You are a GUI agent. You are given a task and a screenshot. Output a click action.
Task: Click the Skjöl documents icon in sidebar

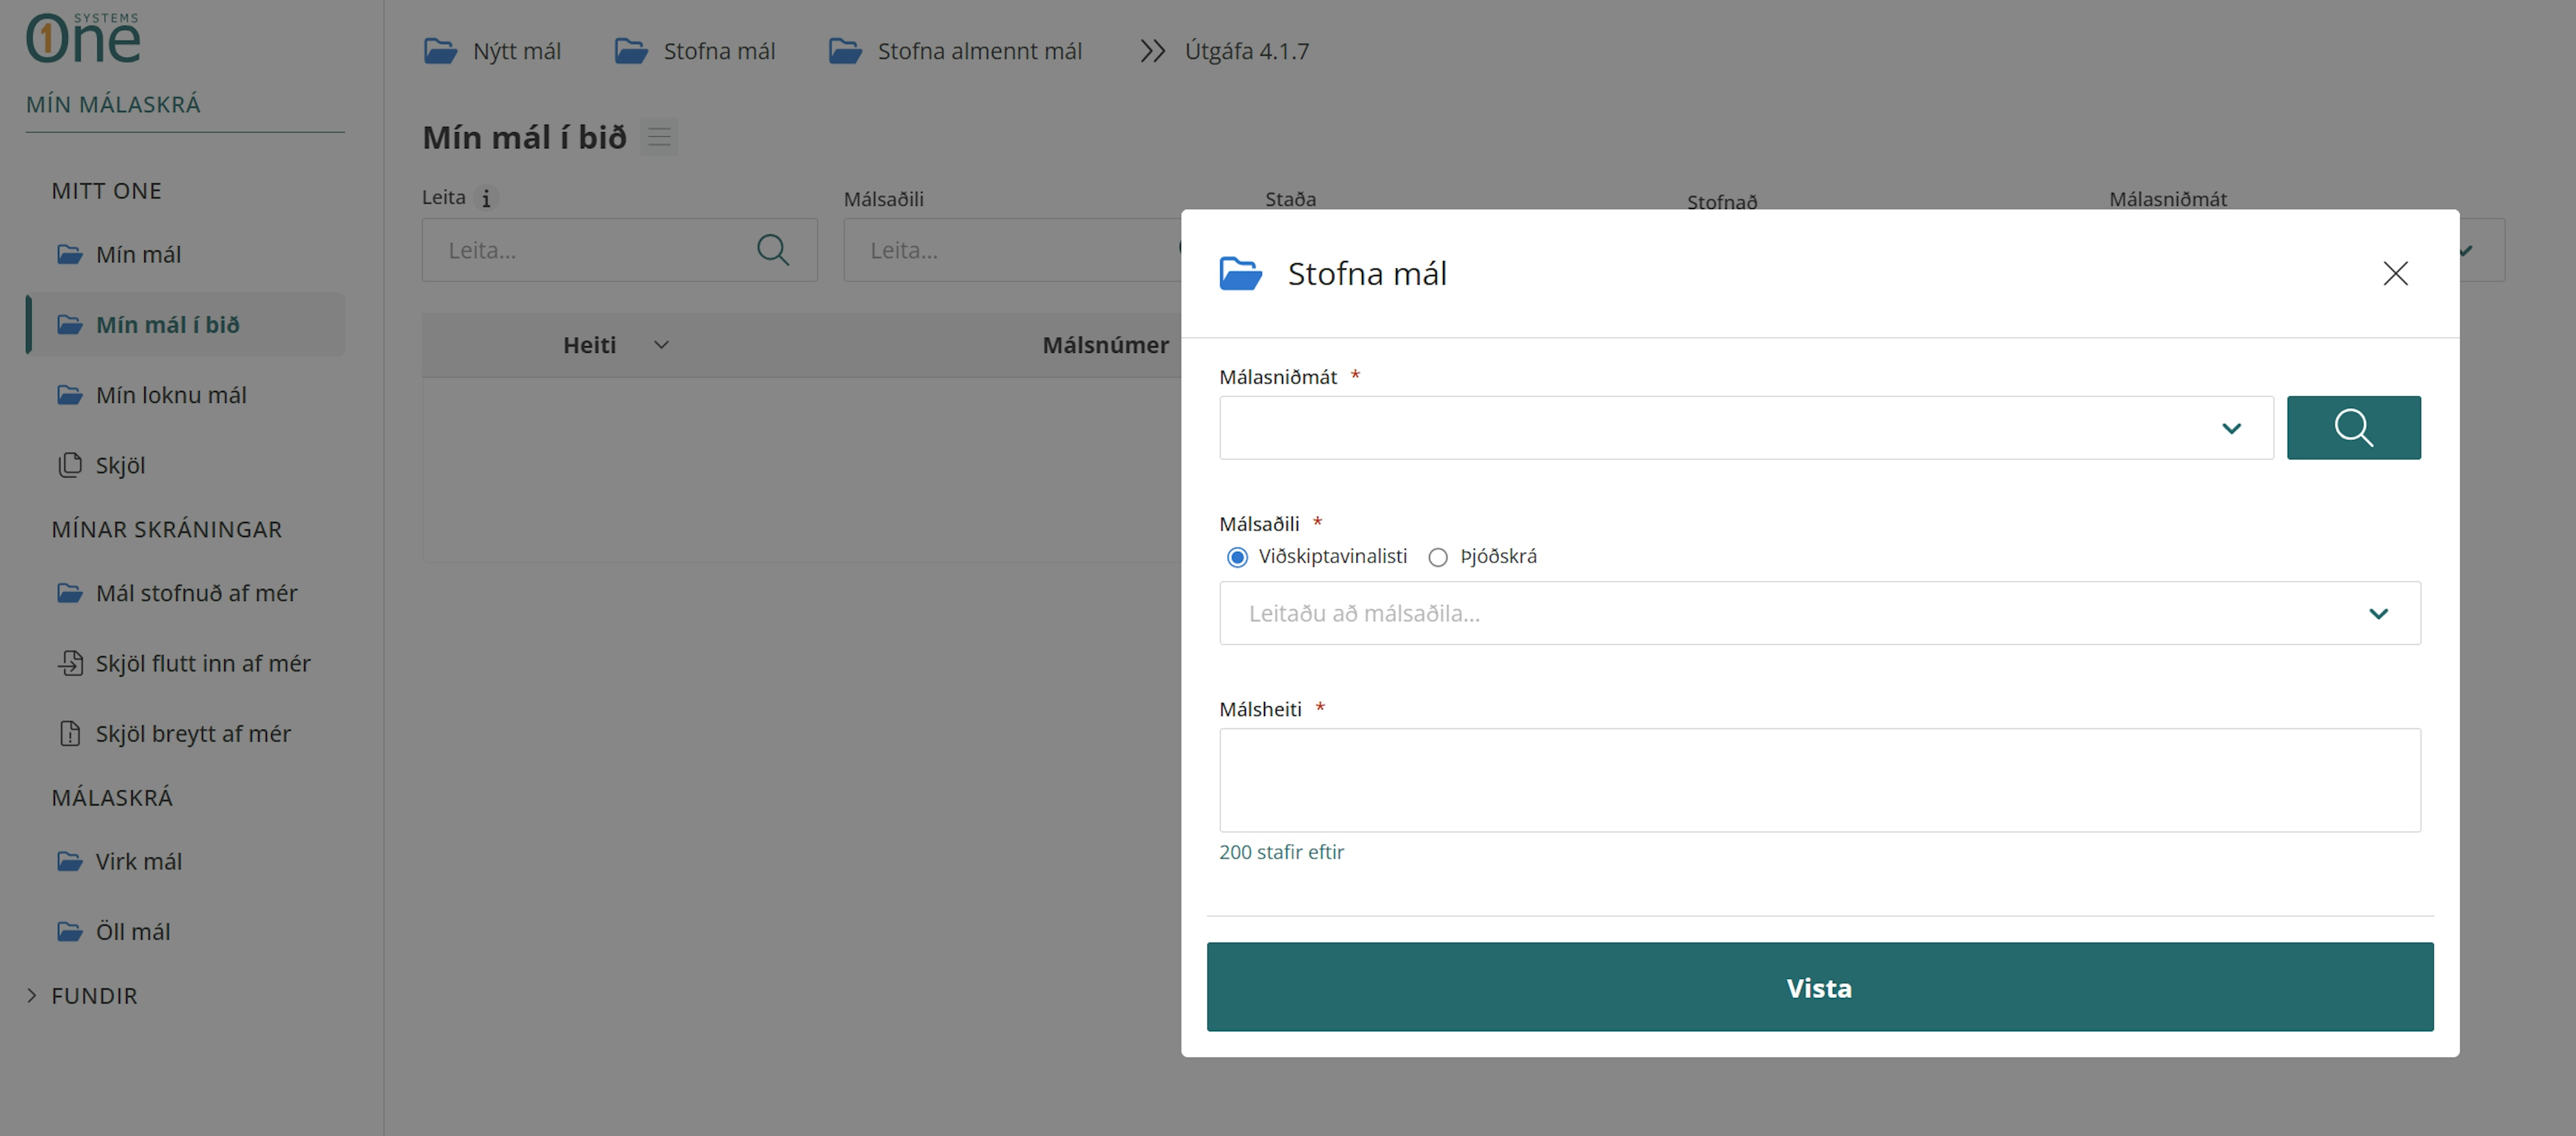point(70,465)
